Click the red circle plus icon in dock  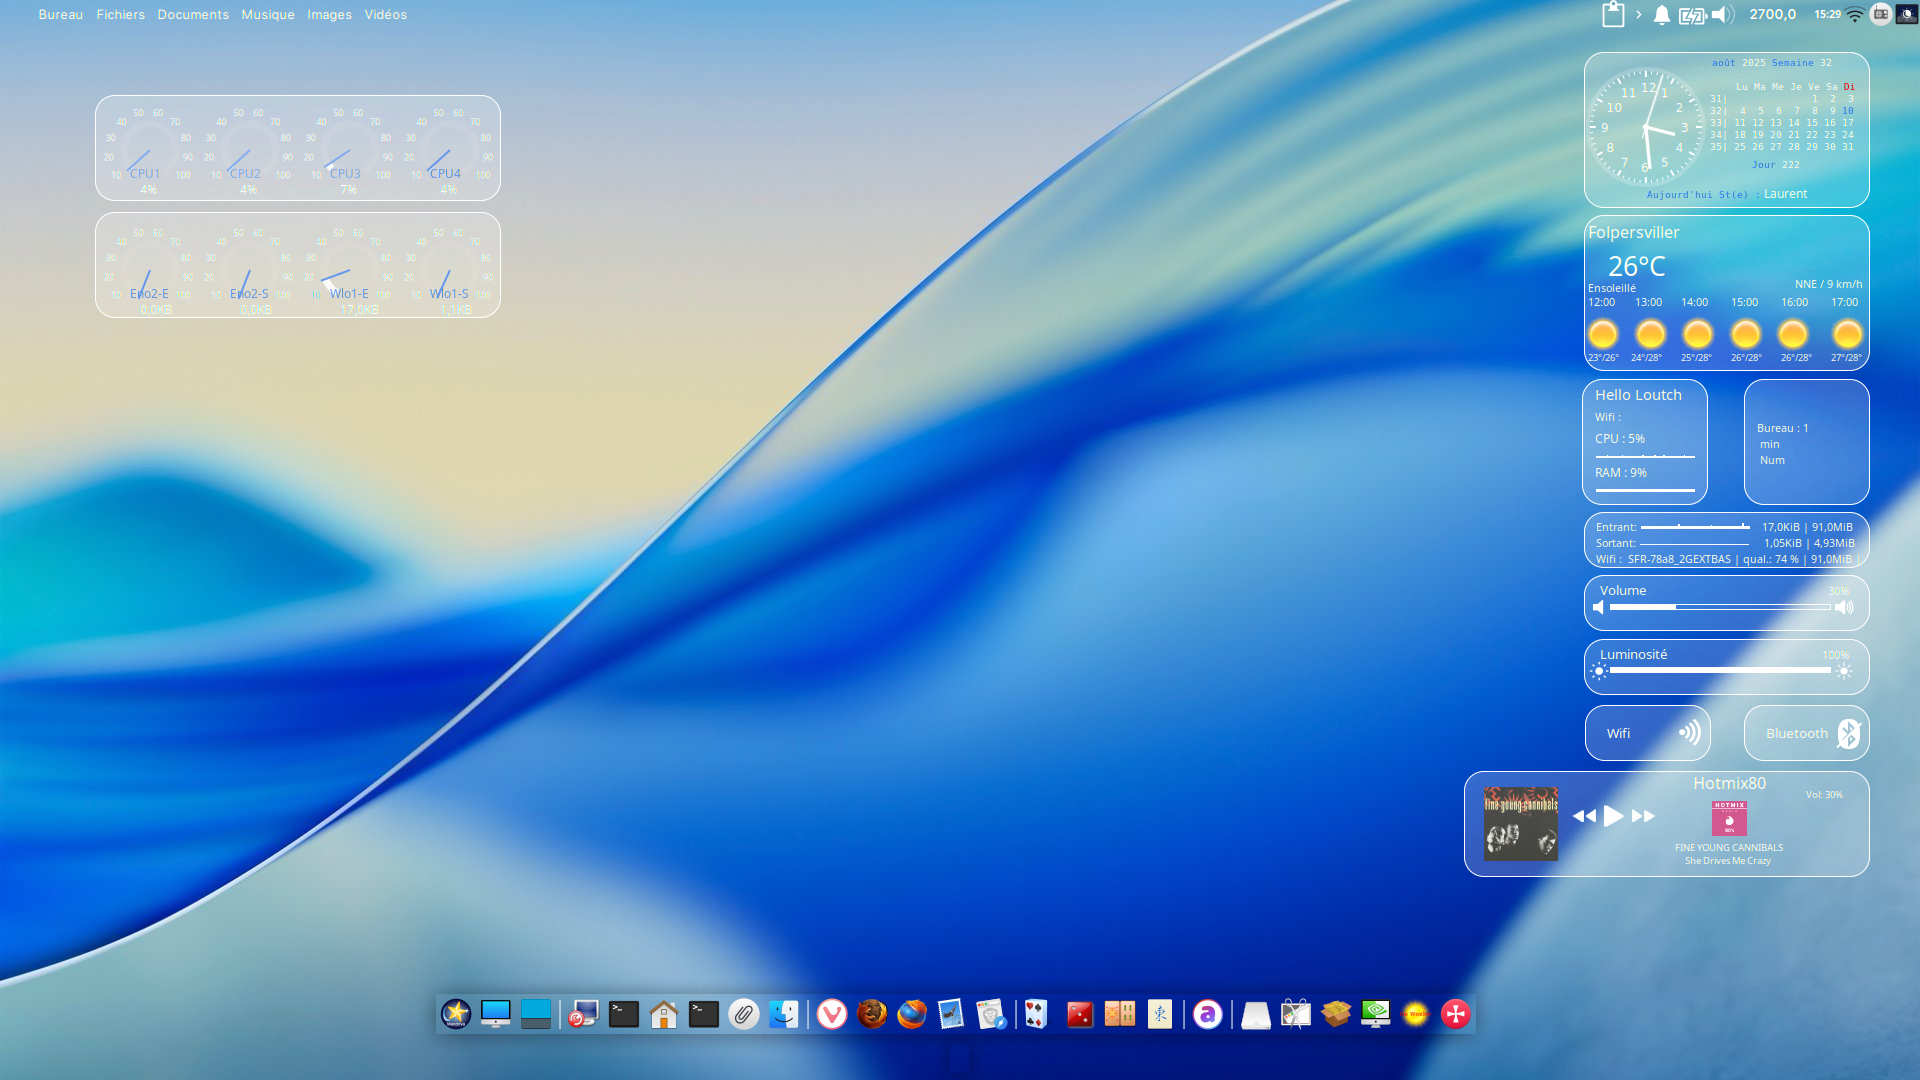coord(1456,1014)
